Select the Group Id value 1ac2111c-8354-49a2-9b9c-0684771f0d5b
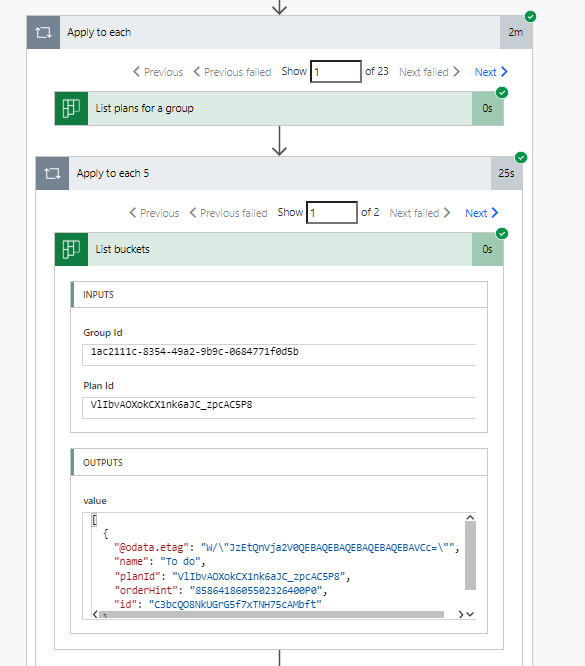The height and width of the screenshot is (666, 585). [195, 352]
